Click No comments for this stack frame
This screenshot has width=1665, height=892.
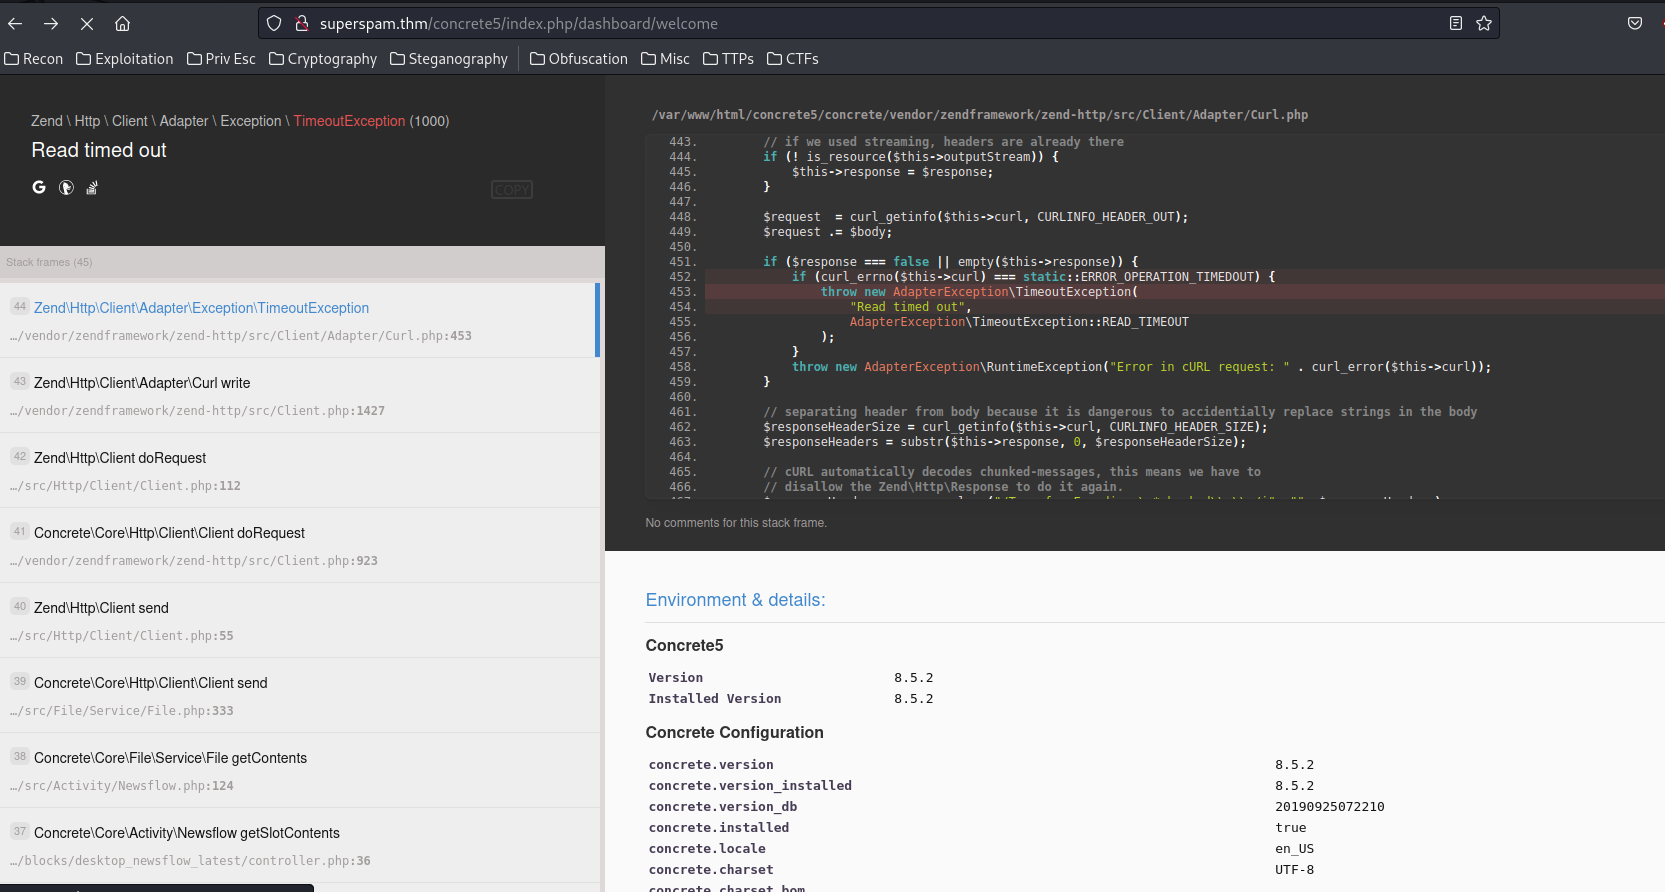(736, 523)
